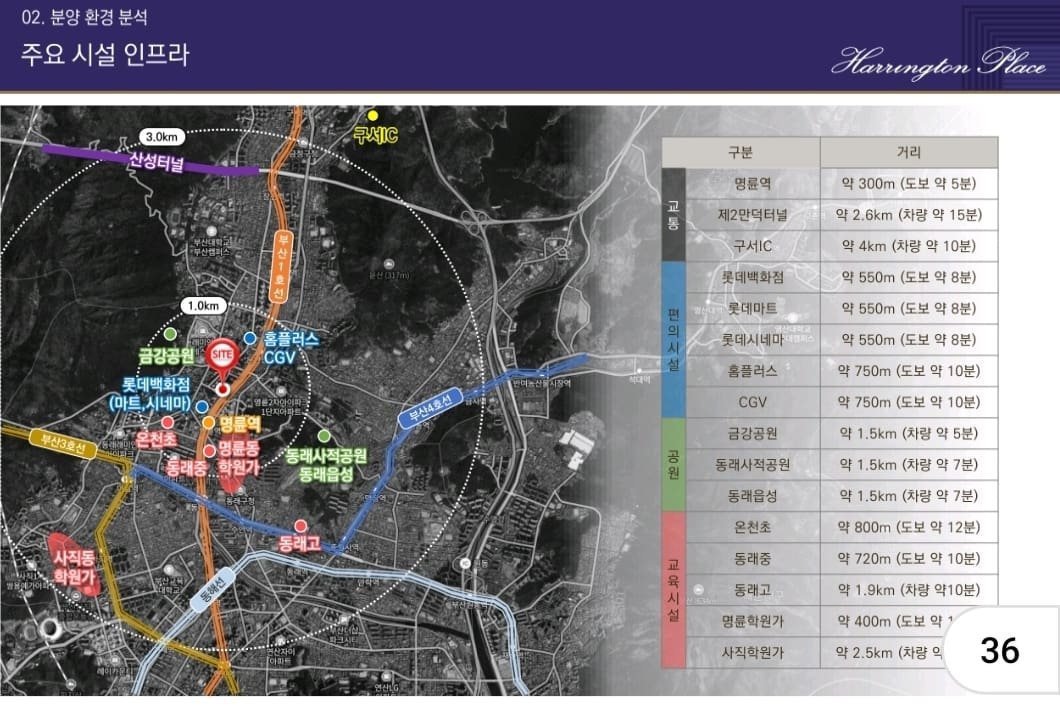Click the green dot above 동래사적공원 label
Viewport: 1060px width, 712px height.
324,436
